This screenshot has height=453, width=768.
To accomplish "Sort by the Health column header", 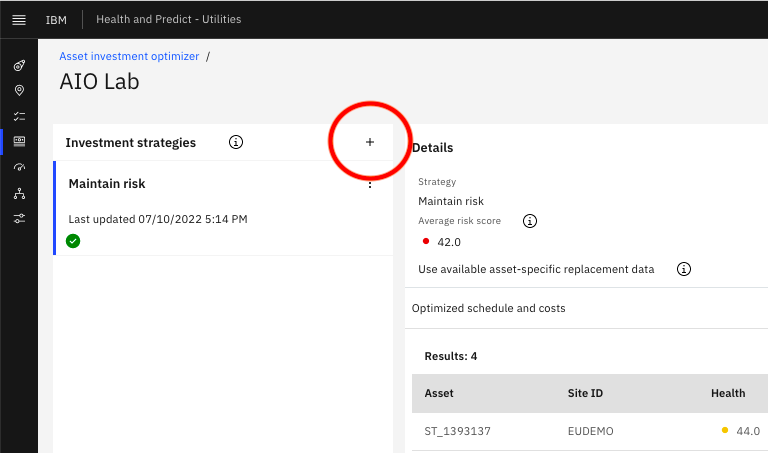I will tap(728, 393).
